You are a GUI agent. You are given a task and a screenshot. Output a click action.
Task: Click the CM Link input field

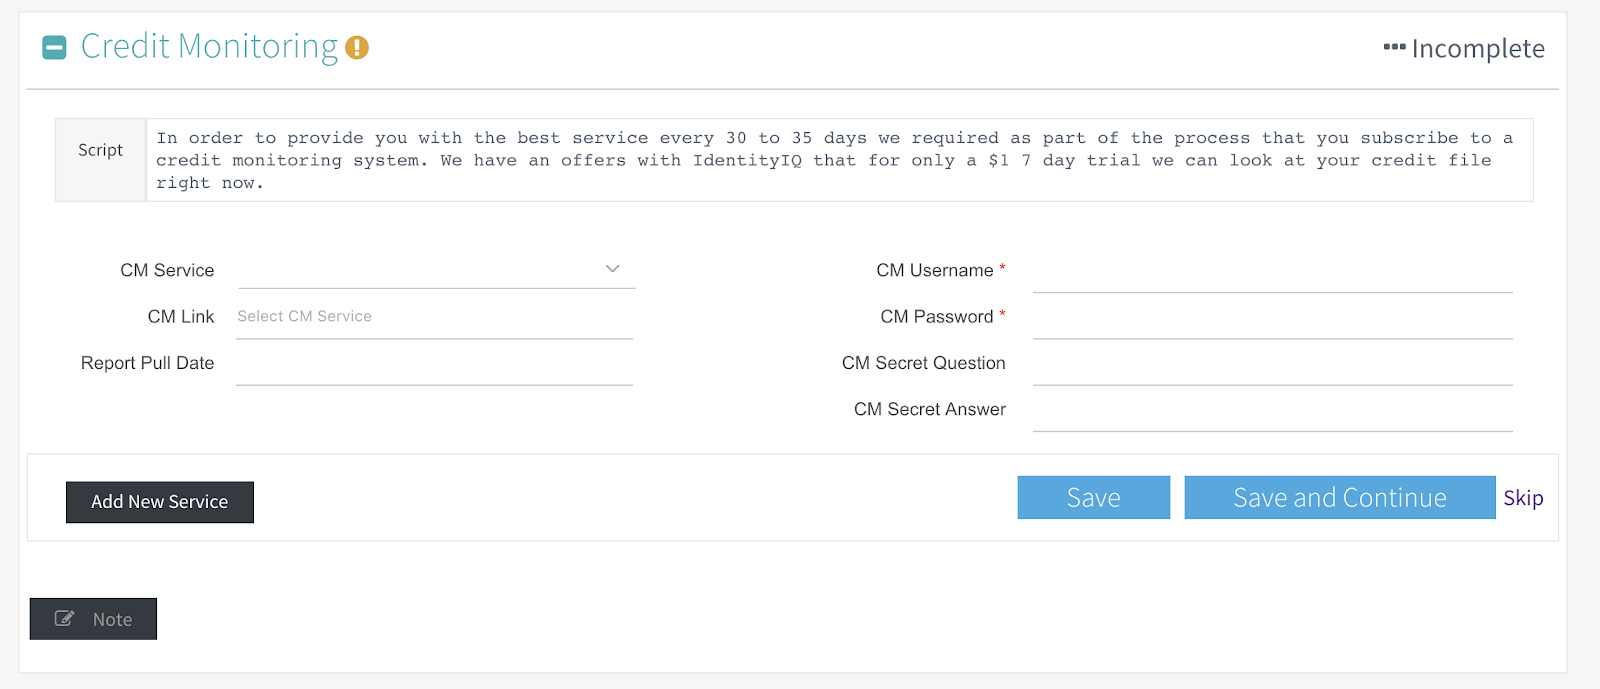(x=435, y=317)
